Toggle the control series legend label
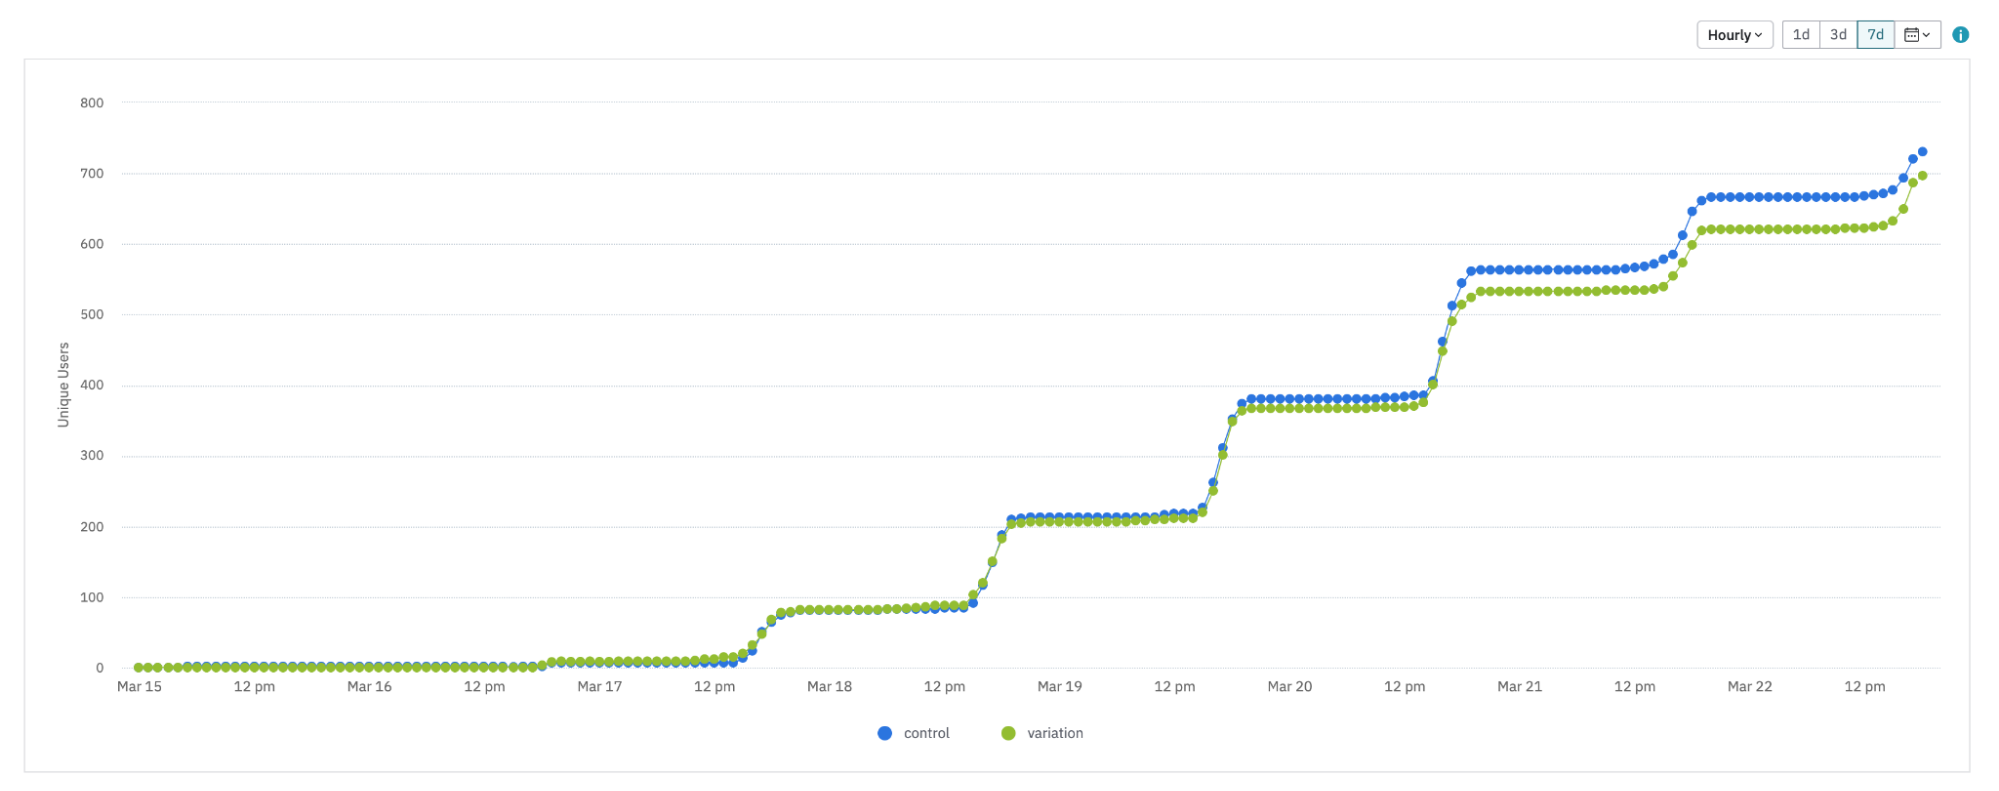 tap(926, 733)
